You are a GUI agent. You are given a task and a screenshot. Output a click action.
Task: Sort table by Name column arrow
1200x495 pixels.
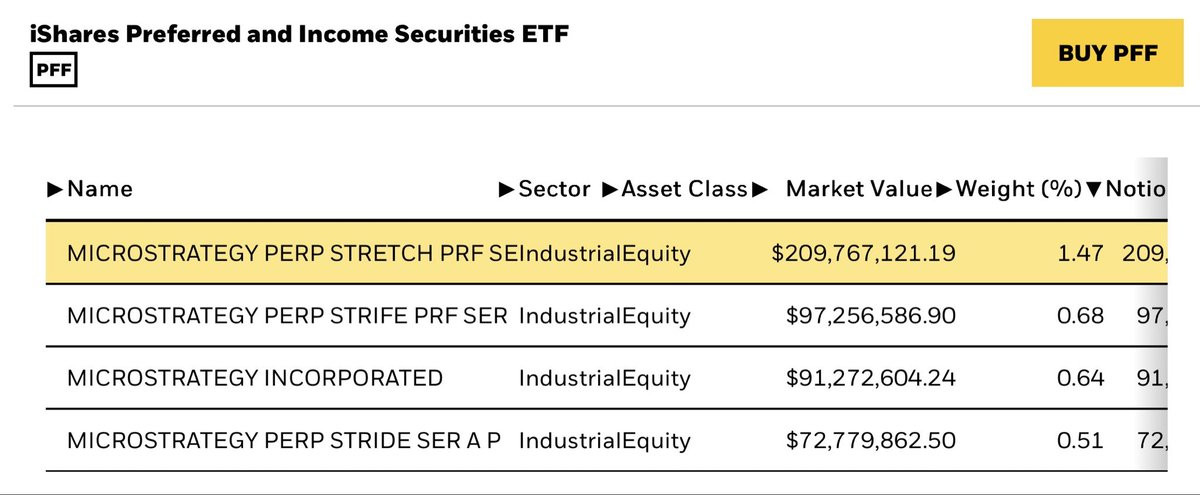coord(56,189)
